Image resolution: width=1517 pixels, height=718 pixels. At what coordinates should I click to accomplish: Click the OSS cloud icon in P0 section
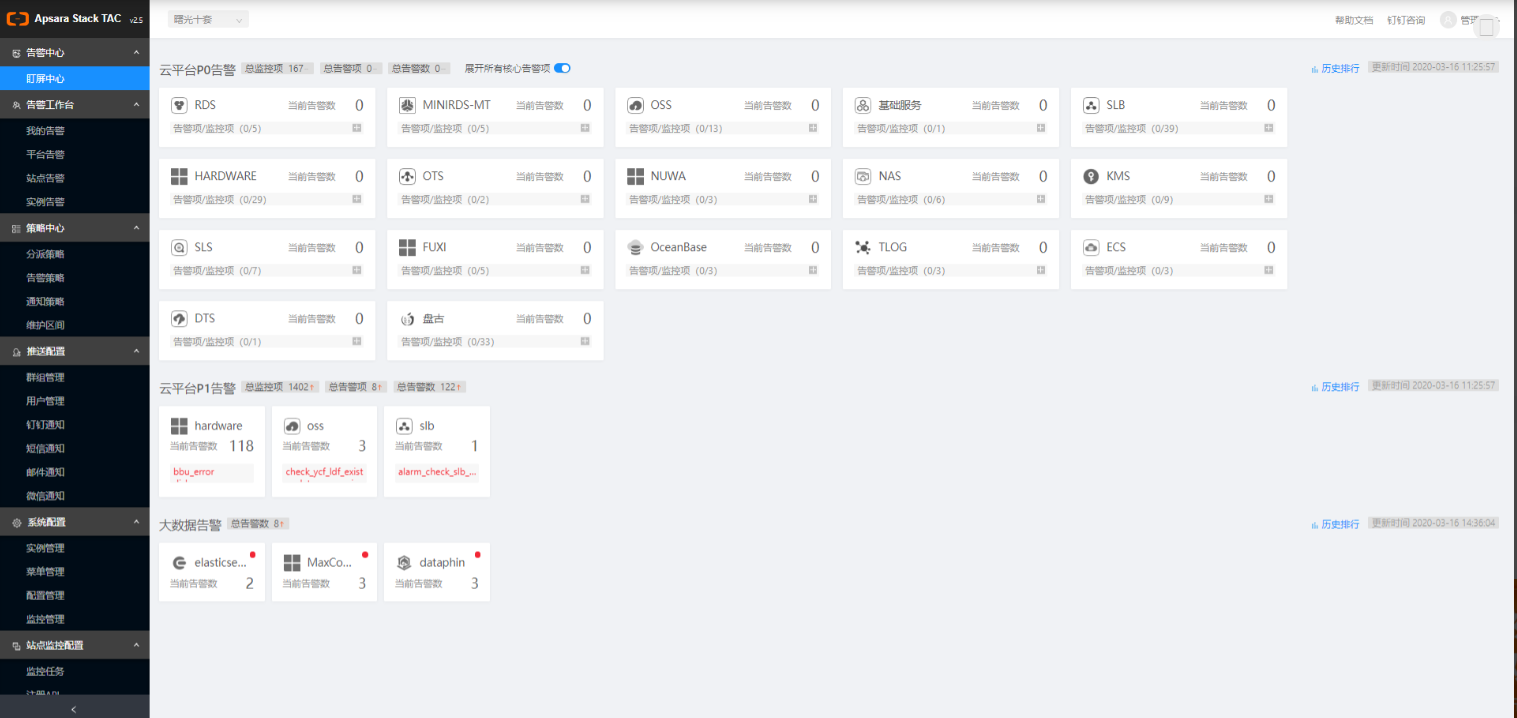coord(635,105)
